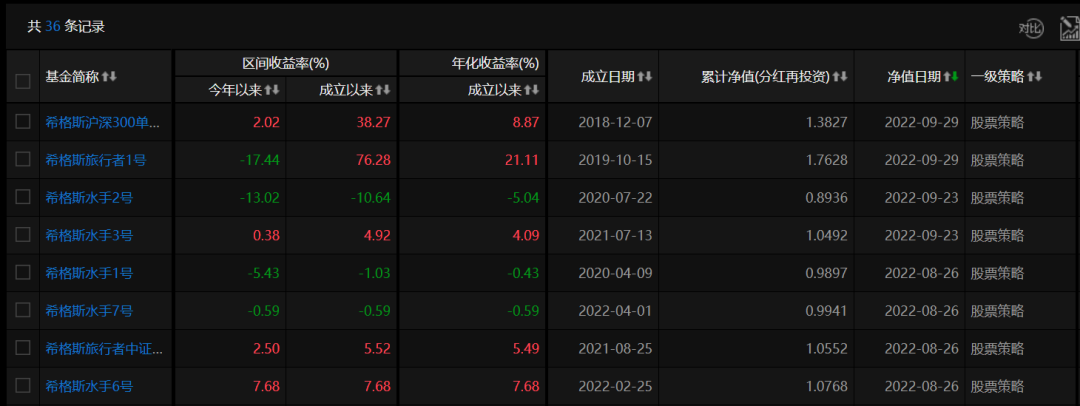Select the date 2021-08-25 cell
The height and width of the screenshot is (406, 1080).
point(615,349)
